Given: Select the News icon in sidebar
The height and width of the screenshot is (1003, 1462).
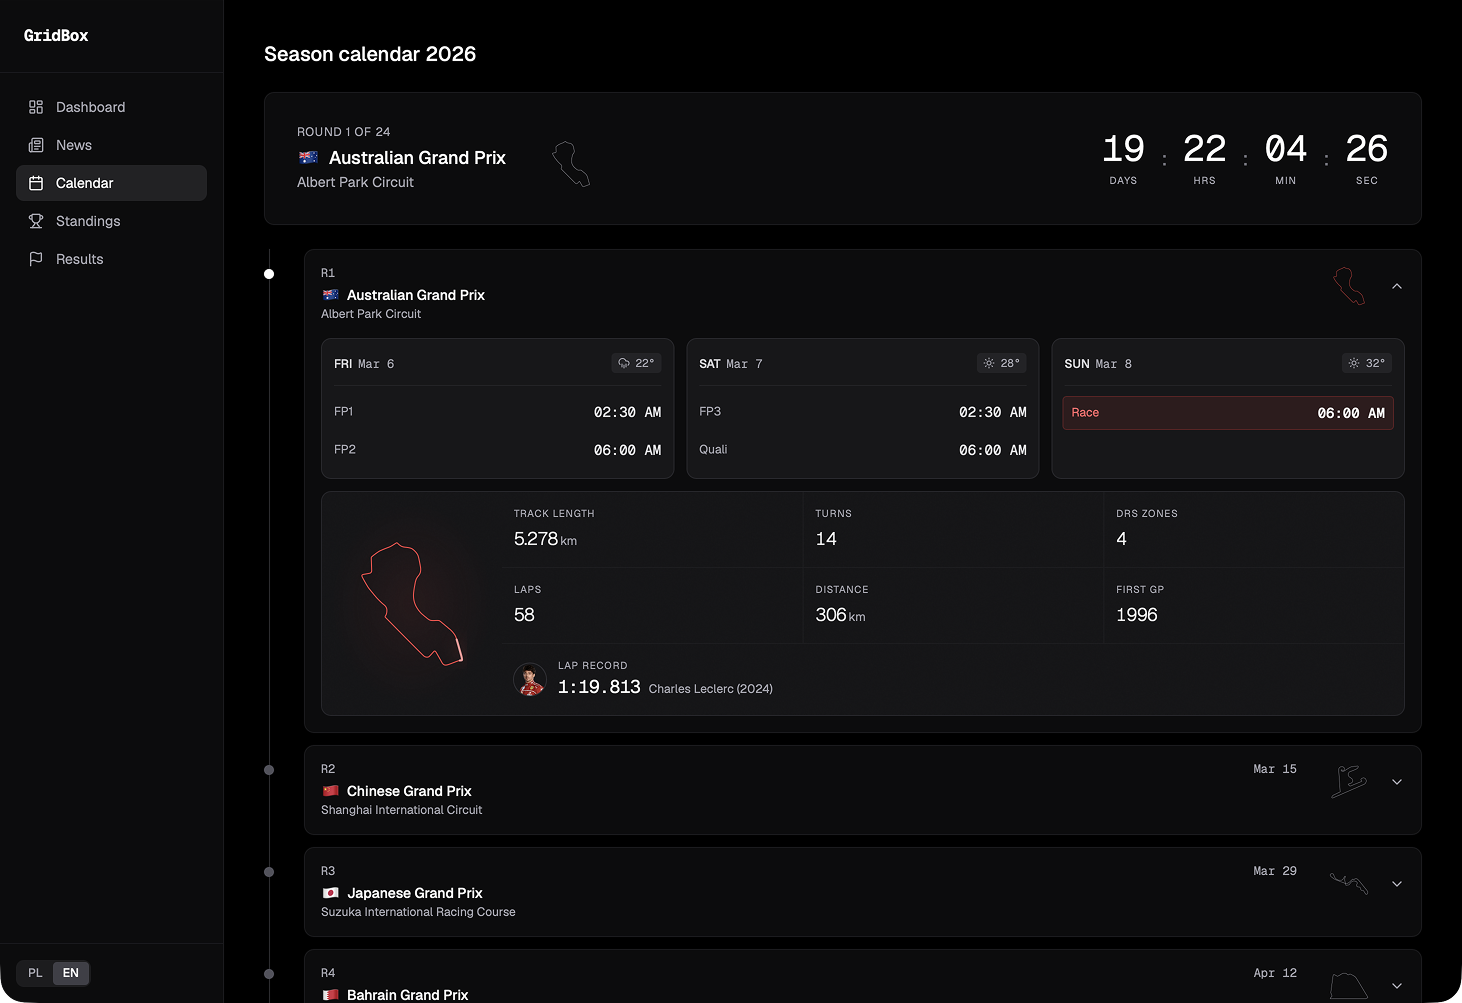Looking at the screenshot, I should click(x=36, y=144).
